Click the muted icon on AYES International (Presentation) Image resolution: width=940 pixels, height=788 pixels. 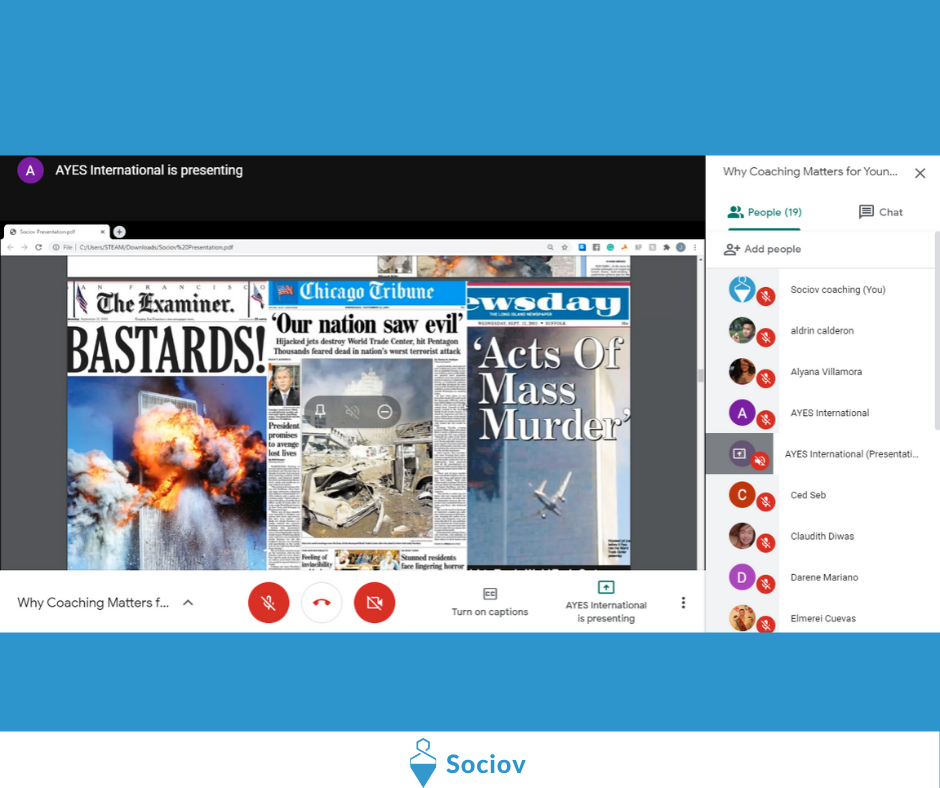pos(760,461)
